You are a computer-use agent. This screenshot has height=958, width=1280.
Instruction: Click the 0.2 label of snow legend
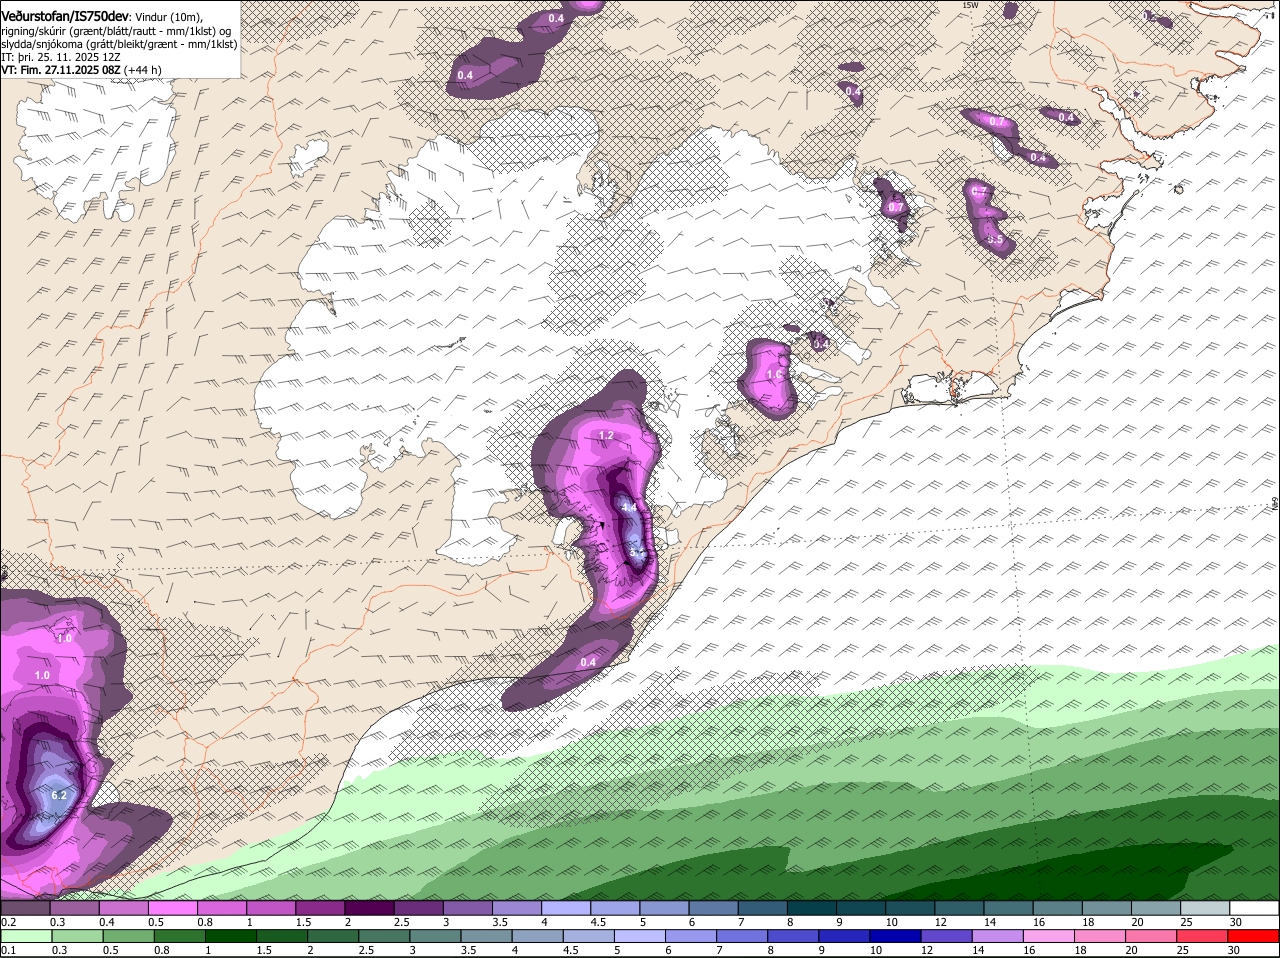[8, 922]
